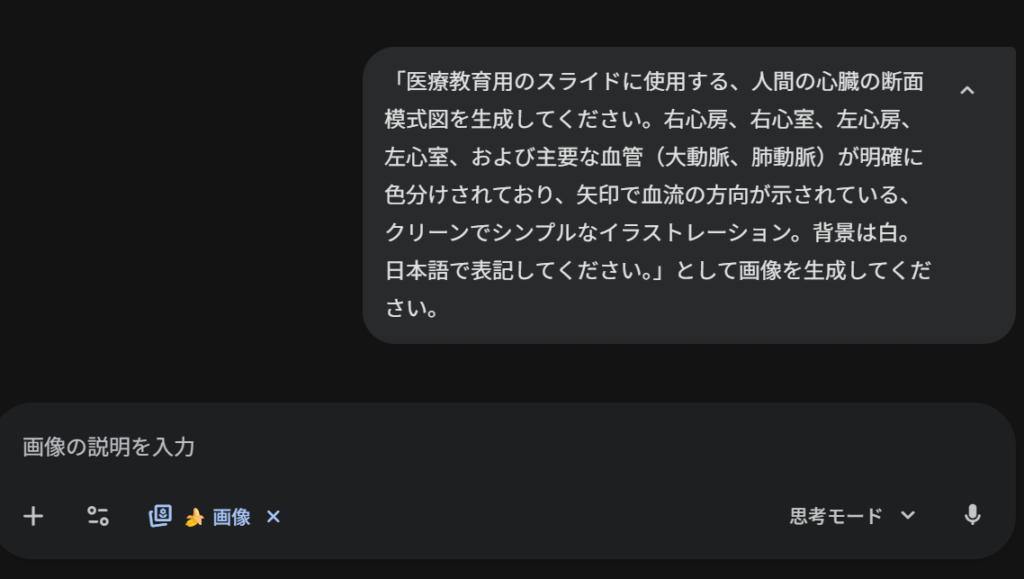Click the plus icon to add files

click(x=34, y=516)
